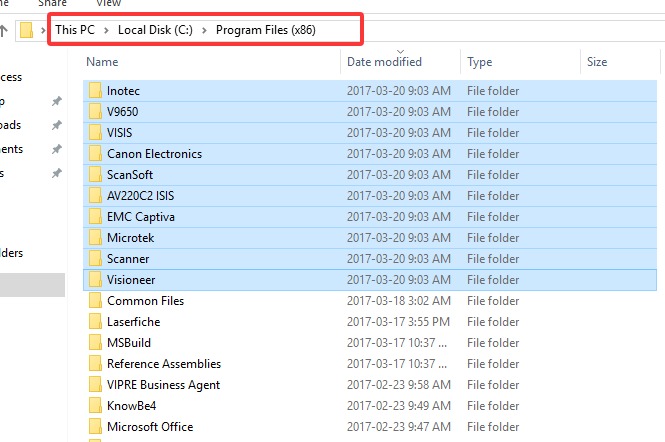Screen dimensions: 665x442
Task: Select the KnowBe4 folder name
Action: click(x=131, y=406)
